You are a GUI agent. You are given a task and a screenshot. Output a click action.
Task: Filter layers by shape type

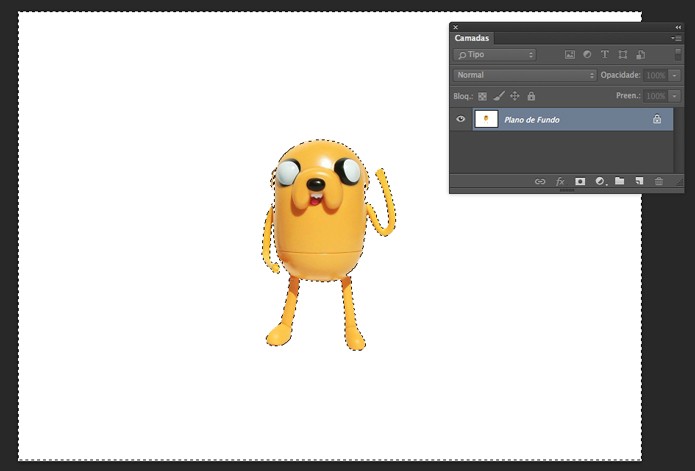623,54
